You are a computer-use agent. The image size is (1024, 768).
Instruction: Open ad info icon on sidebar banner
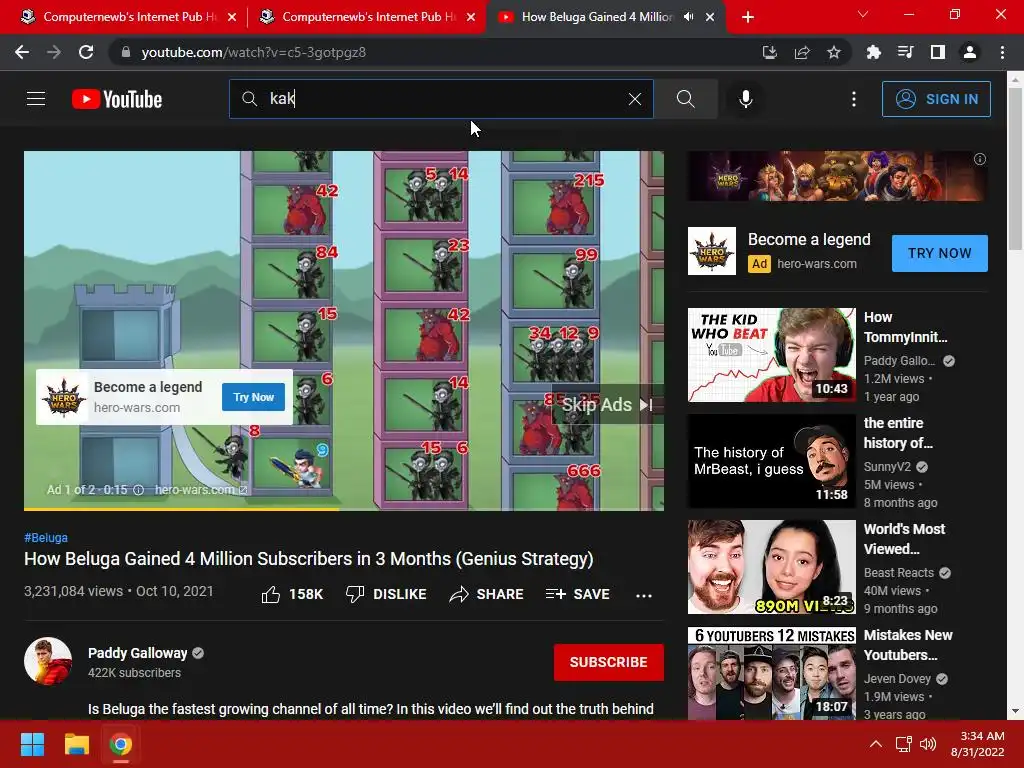pos(980,159)
